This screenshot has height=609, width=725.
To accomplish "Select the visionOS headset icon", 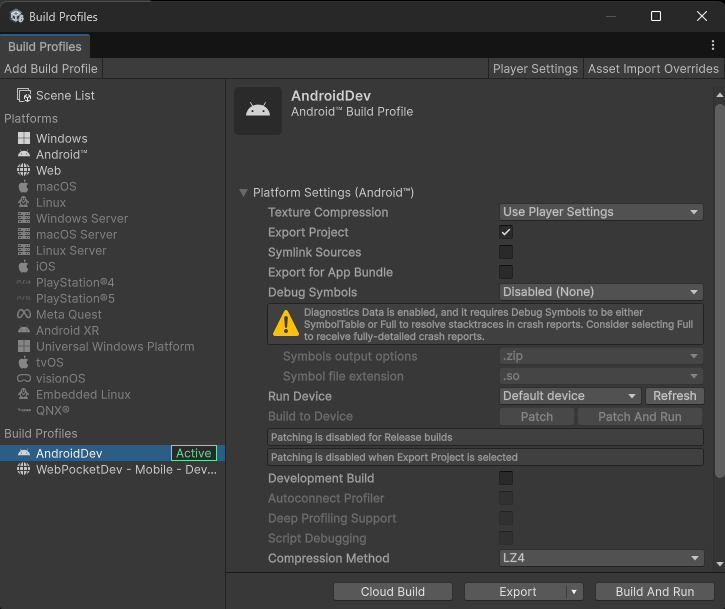I will coord(24,378).
